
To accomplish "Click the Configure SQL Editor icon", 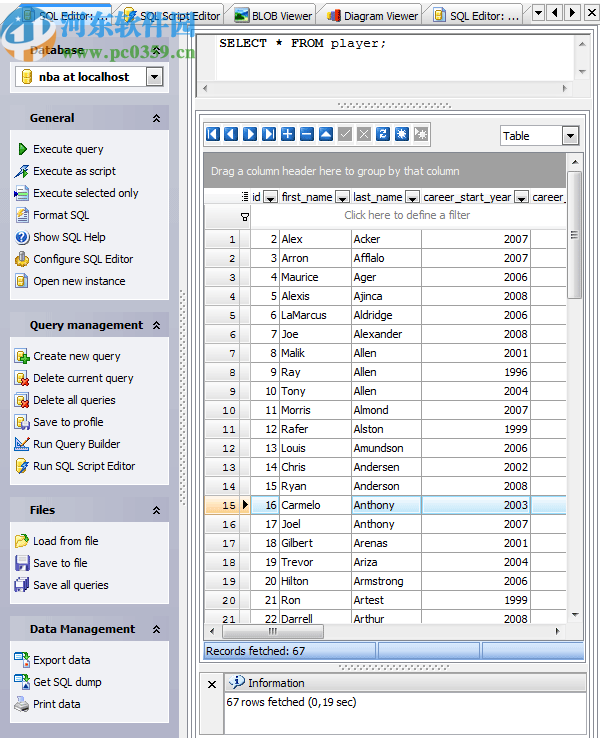I will 22,259.
